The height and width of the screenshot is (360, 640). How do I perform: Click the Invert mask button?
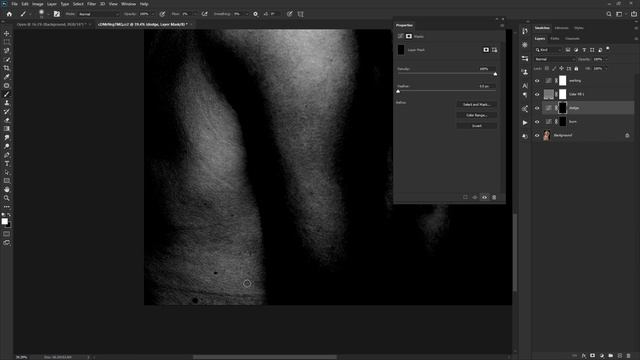point(476,126)
